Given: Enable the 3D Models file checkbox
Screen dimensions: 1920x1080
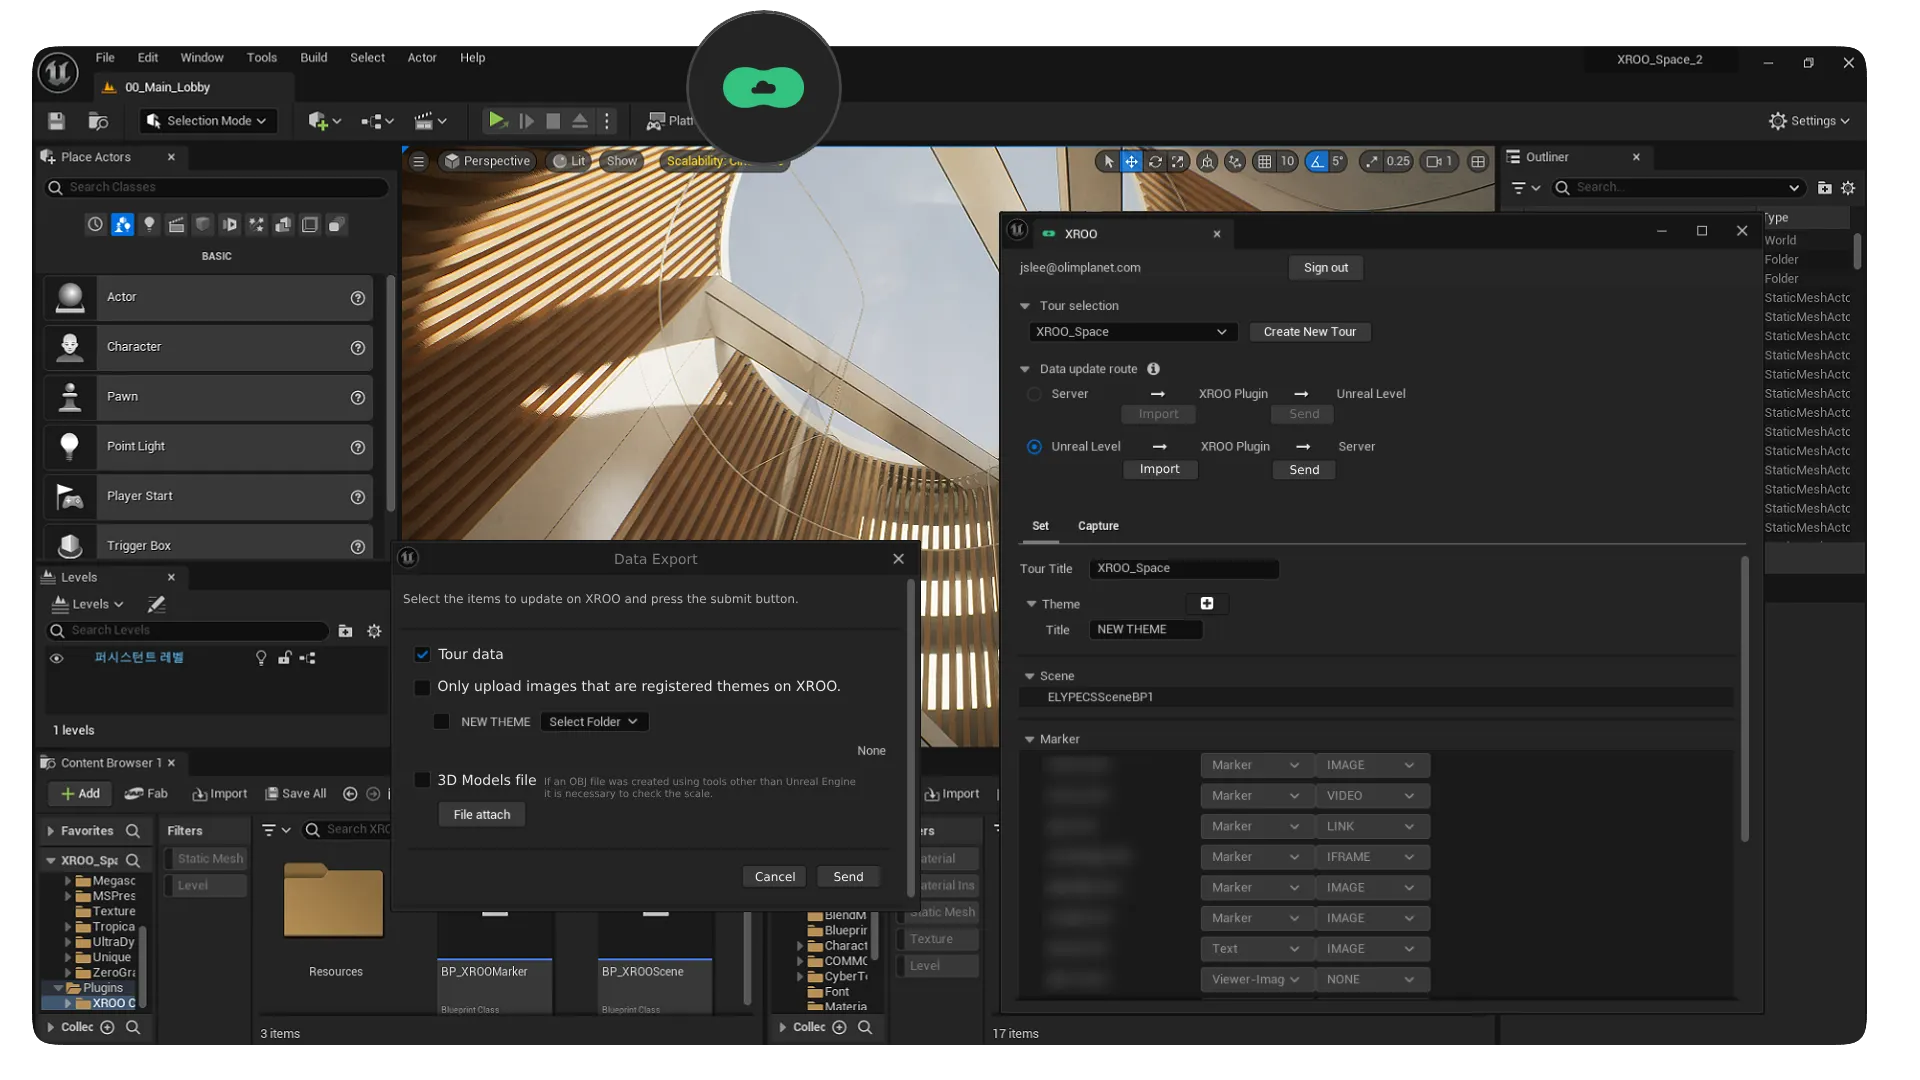Looking at the screenshot, I should [422, 780].
